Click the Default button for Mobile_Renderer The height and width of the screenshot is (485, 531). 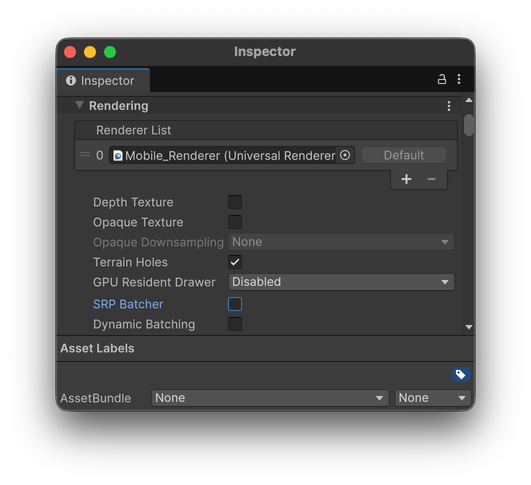[403, 155]
